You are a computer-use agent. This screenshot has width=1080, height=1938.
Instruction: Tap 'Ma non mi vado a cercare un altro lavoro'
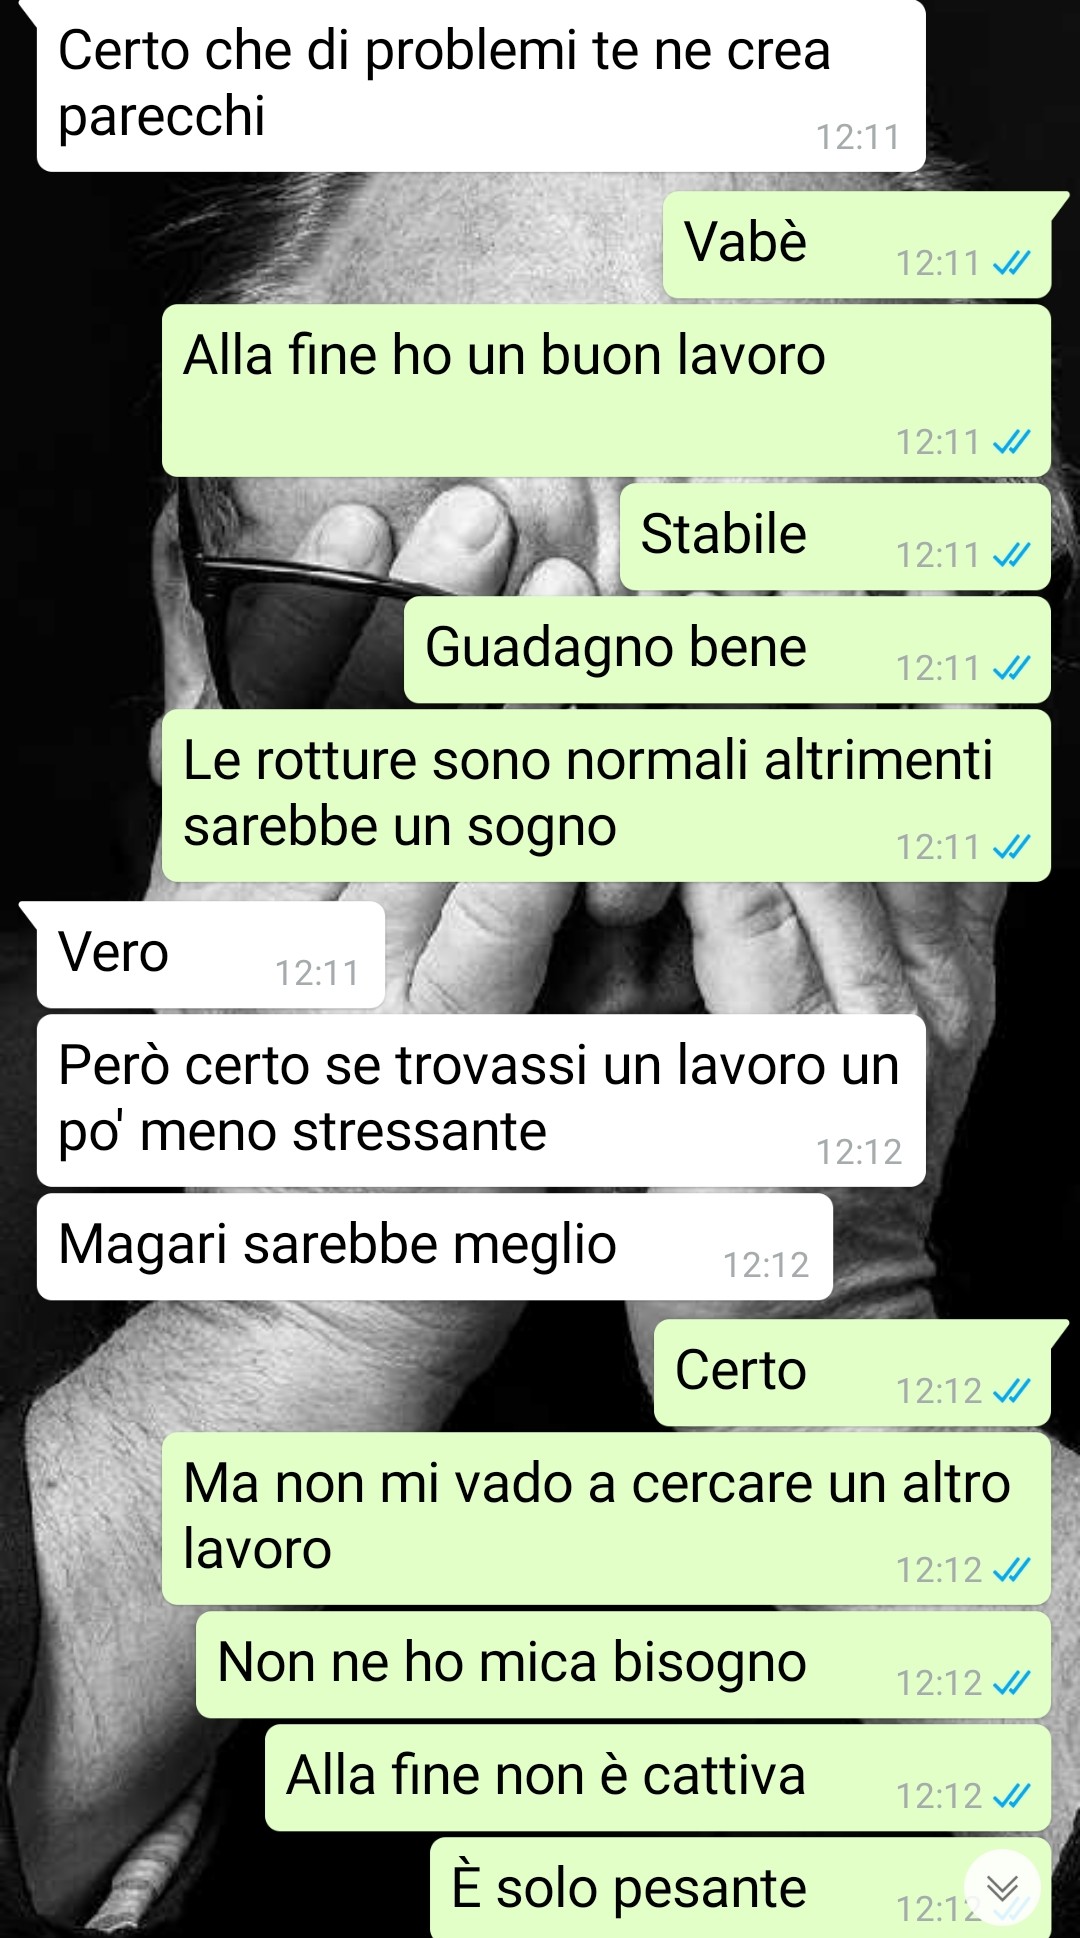click(x=606, y=1519)
